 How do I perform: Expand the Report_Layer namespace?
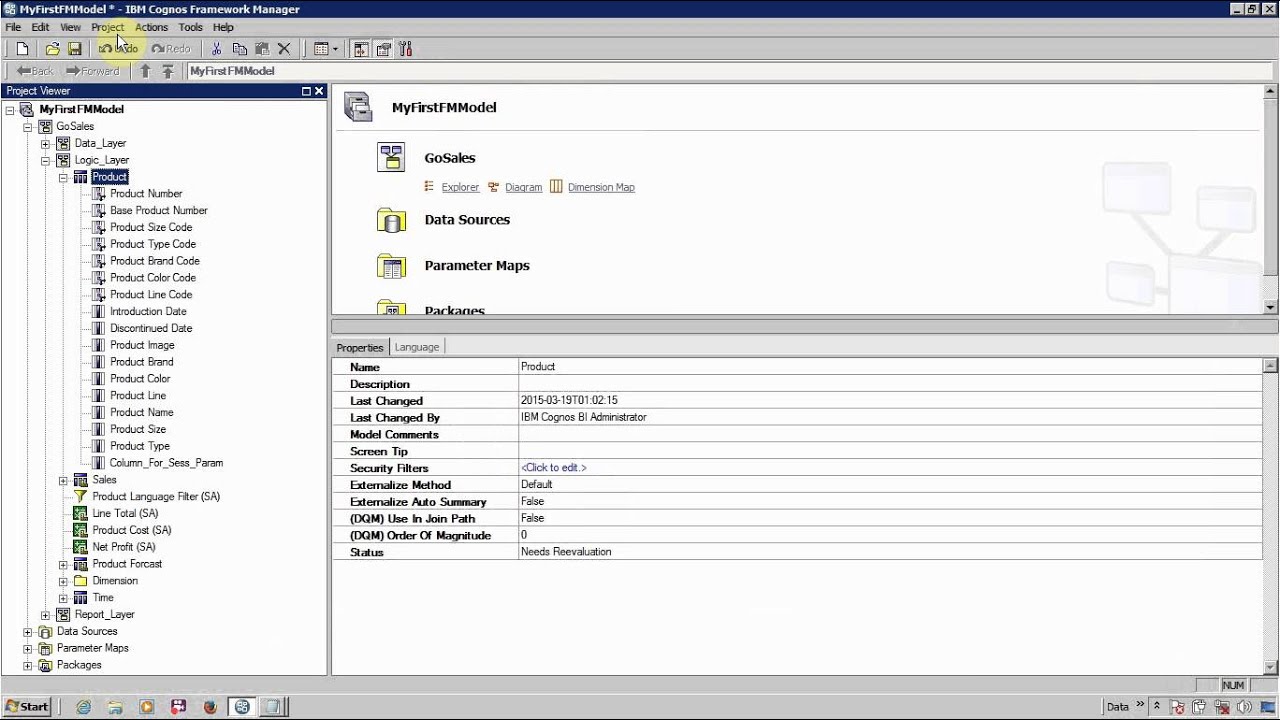45,615
